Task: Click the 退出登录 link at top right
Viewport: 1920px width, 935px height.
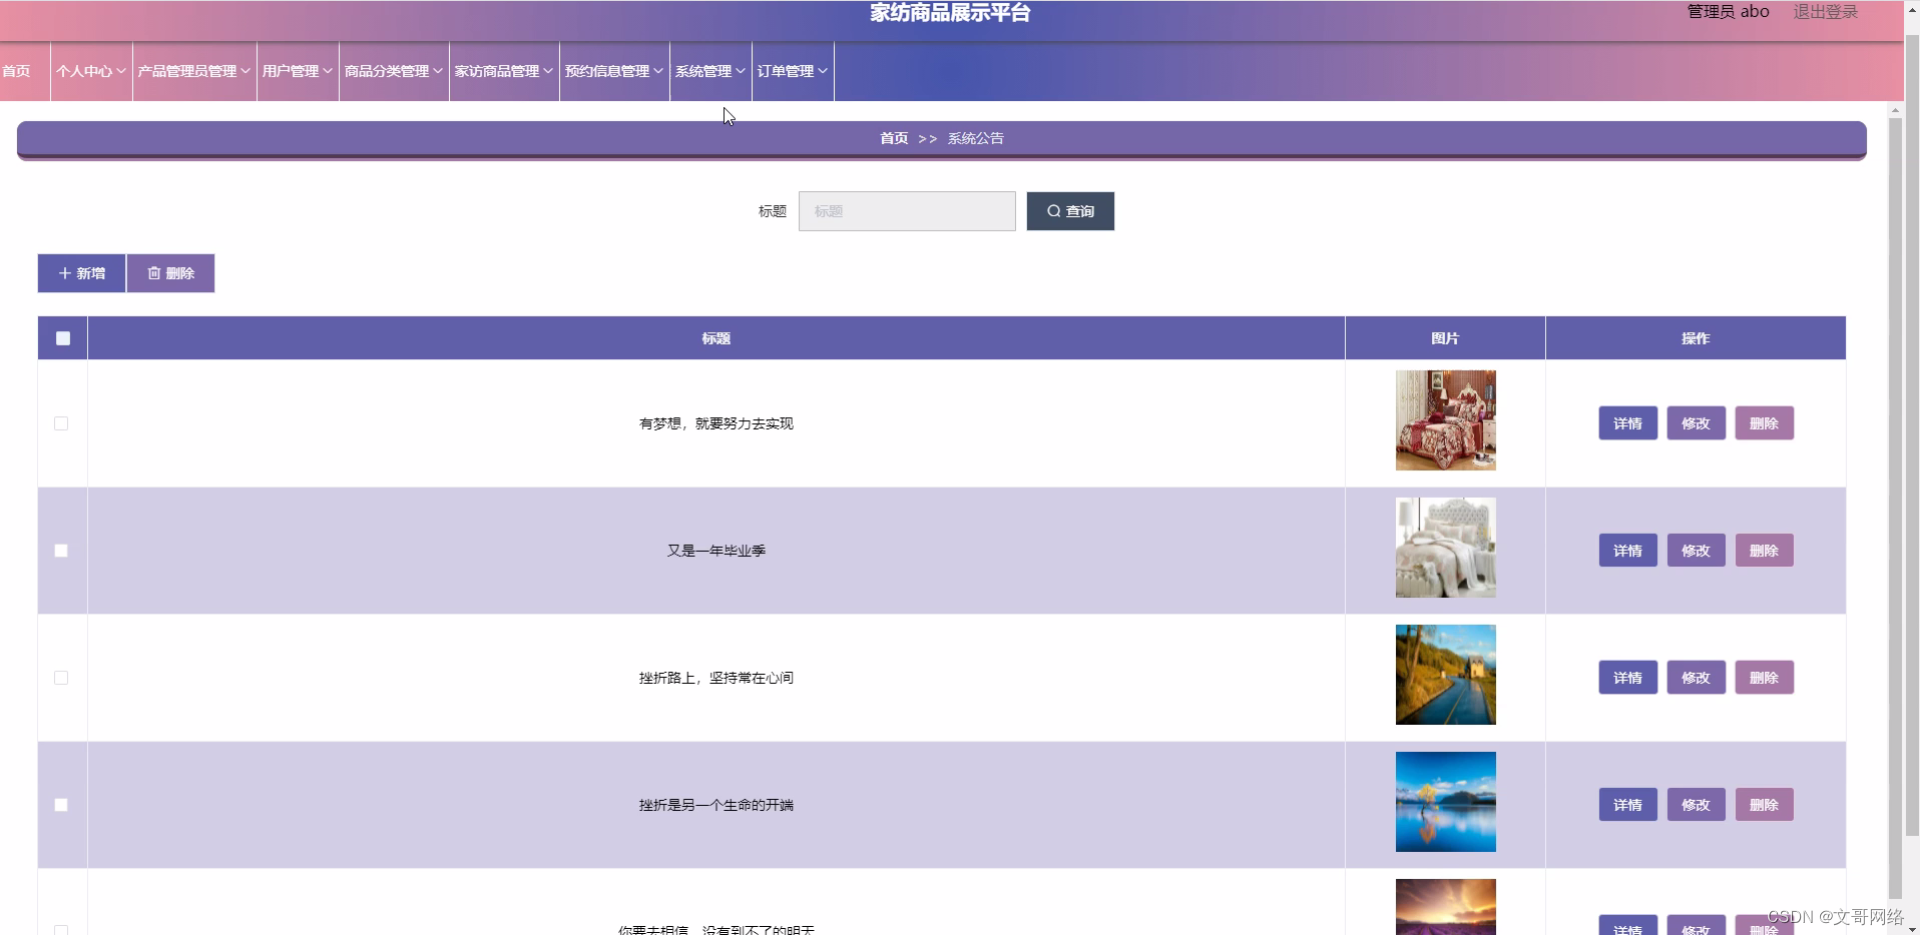Action: pyautogui.click(x=1824, y=12)
